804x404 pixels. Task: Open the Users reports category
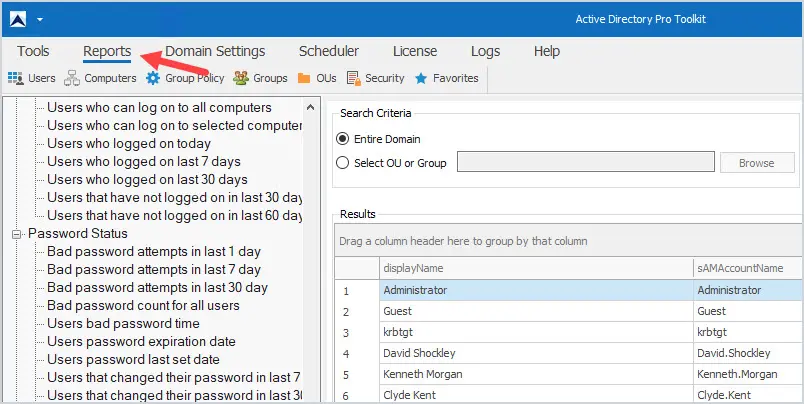[x=32, y=78]
